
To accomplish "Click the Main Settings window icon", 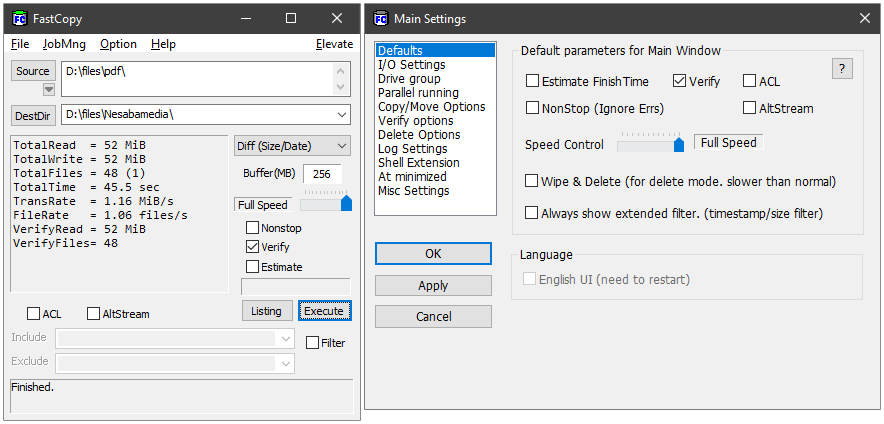I will 381,19.
